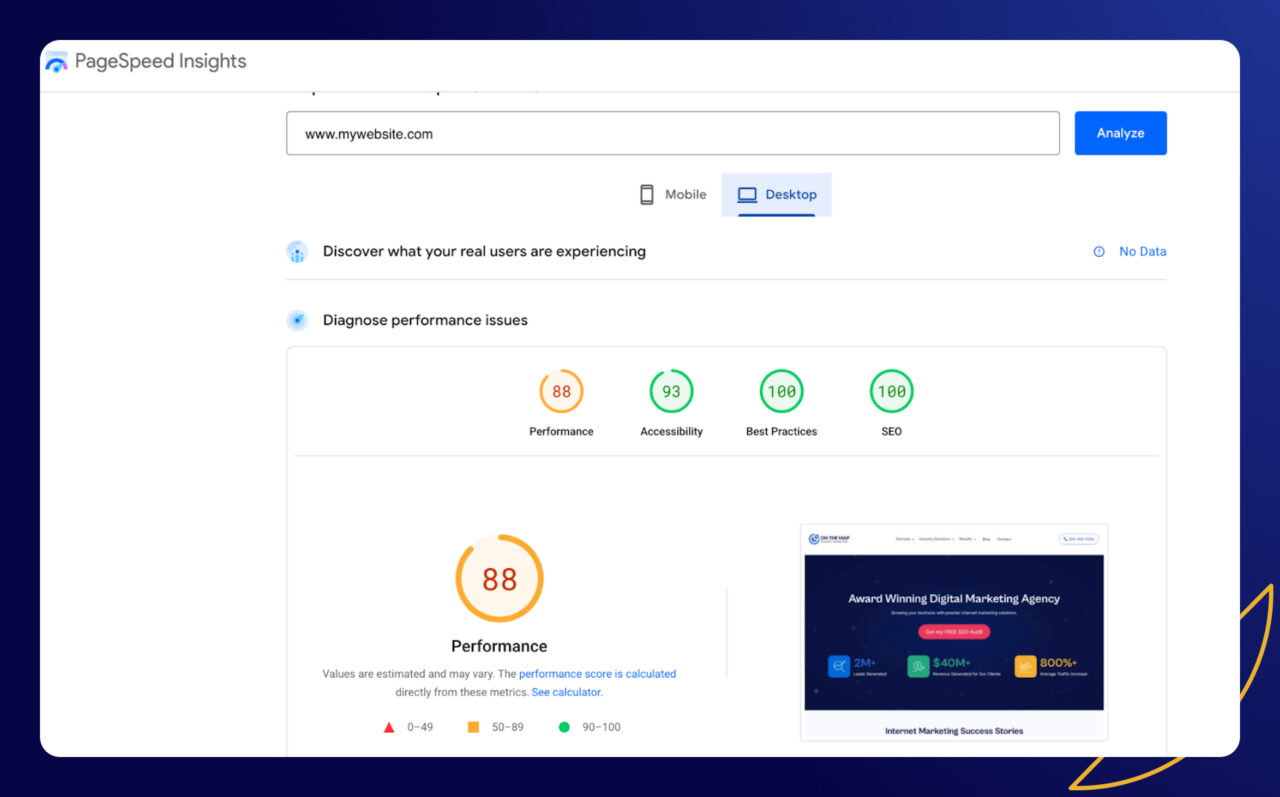This screenshot has height=797, width=1280.
Task: Click the real users experience section icon
Action: [x=297, y=252]
